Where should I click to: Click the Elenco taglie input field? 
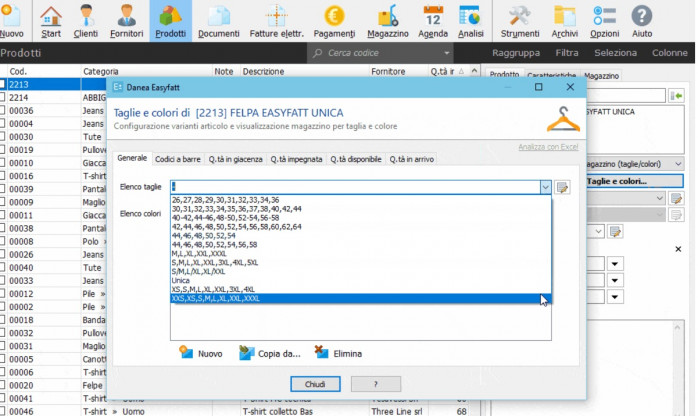tap(355, 187)
